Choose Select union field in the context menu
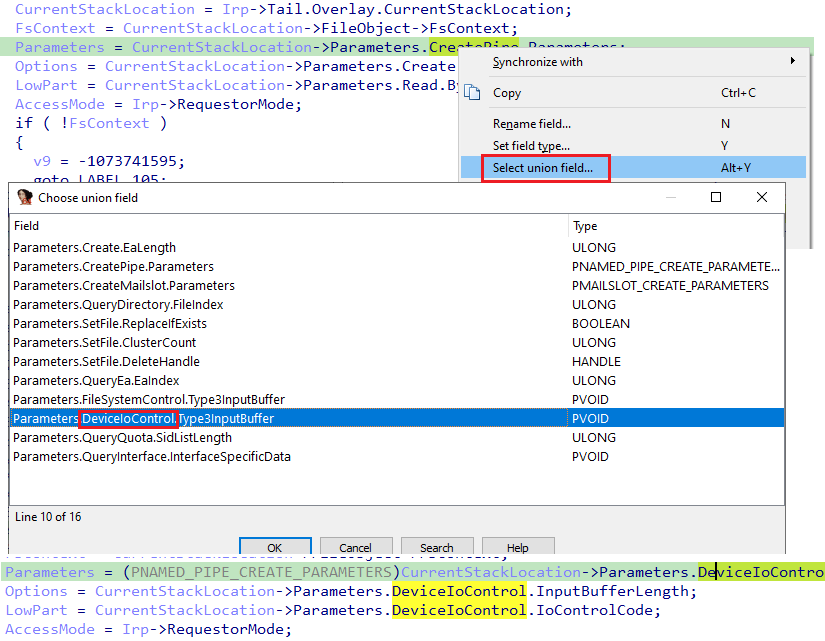 click(x=544, y=167)
